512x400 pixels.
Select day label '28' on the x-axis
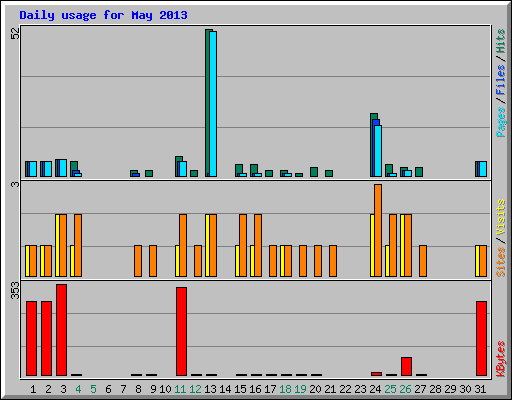pos(435,389)
